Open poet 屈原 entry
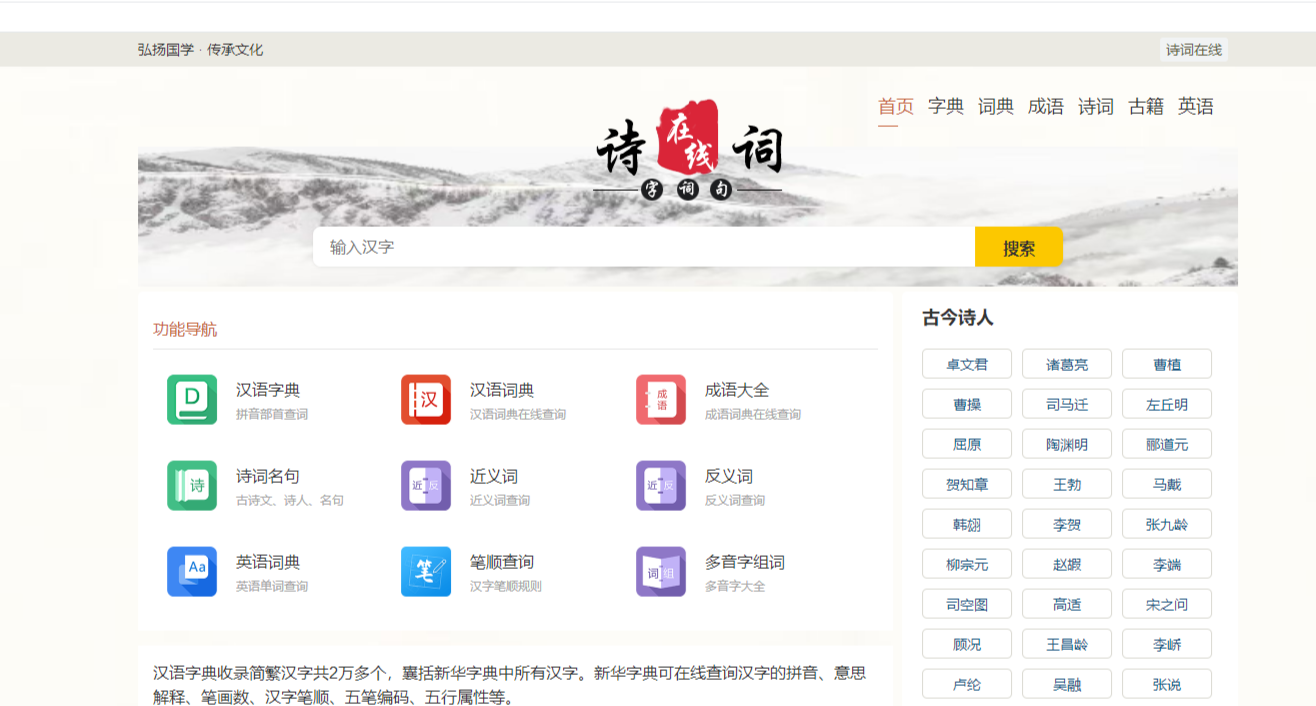The image size is (1316, 706). pos(966,443)
